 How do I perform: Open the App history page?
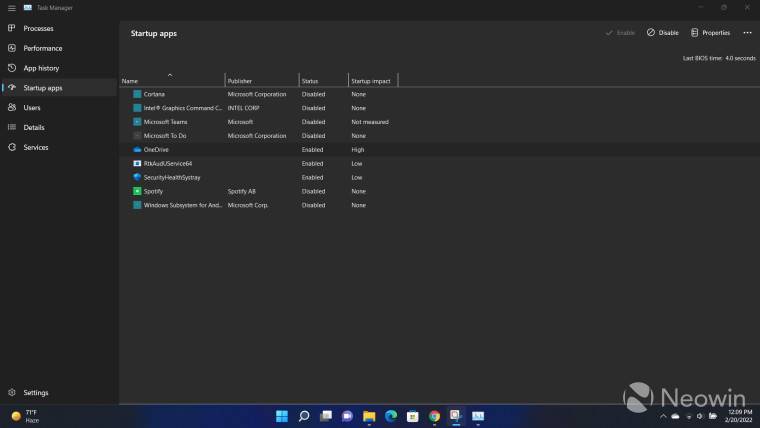(41, 68)
